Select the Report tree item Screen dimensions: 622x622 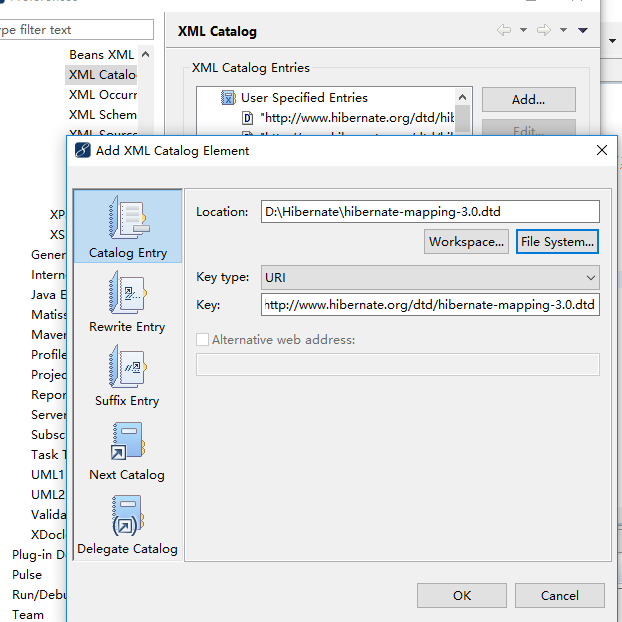(48, 395)
